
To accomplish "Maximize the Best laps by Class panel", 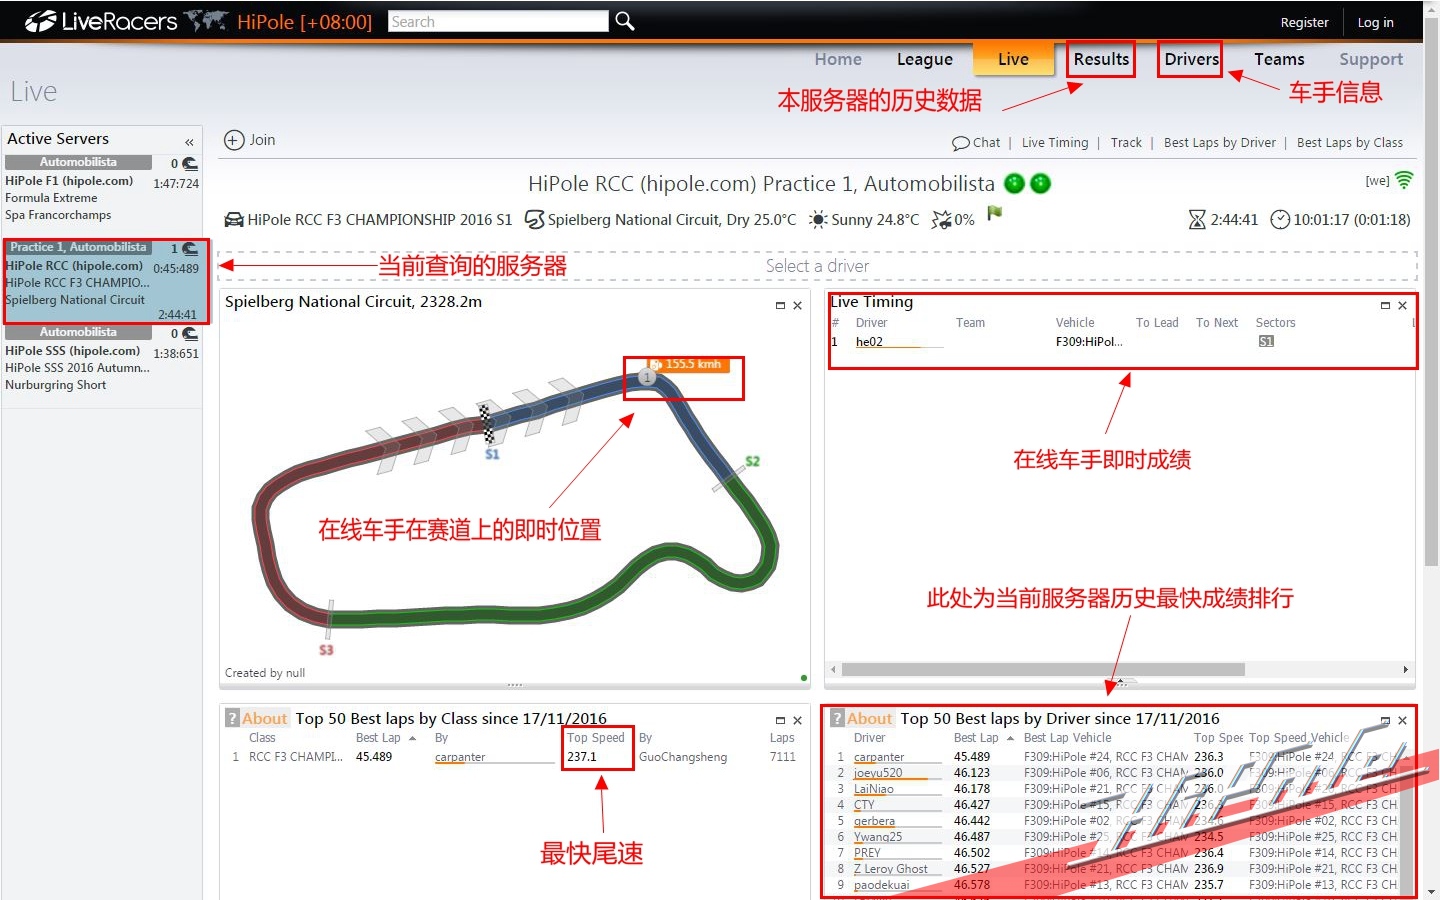I will [x=780, y=721].
